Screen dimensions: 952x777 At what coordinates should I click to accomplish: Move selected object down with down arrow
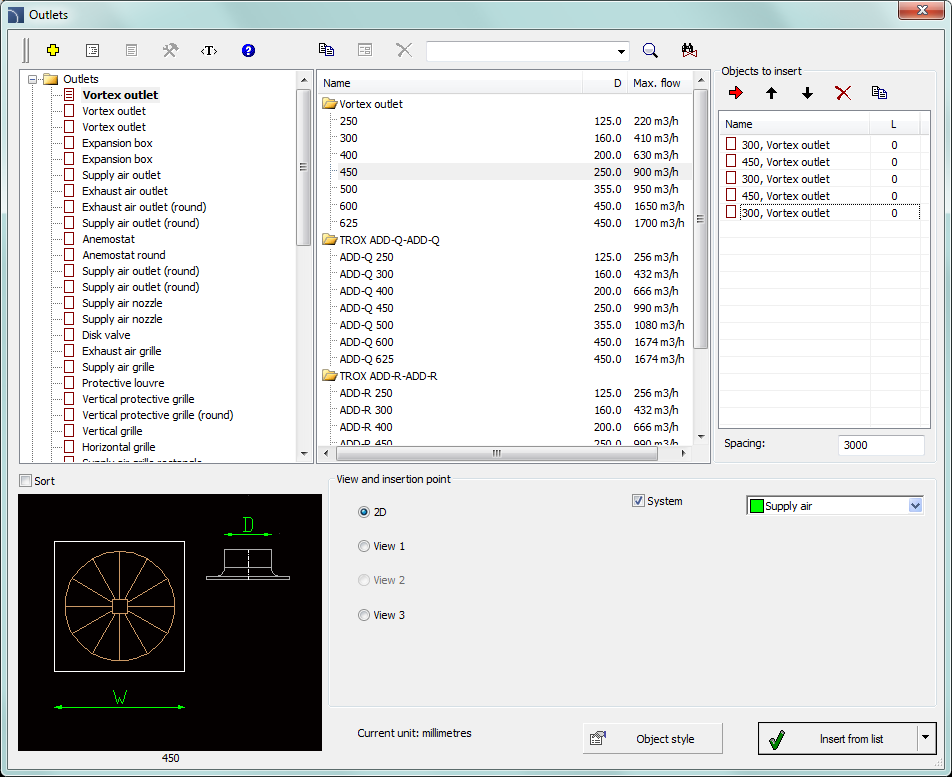tap(807, 93)
